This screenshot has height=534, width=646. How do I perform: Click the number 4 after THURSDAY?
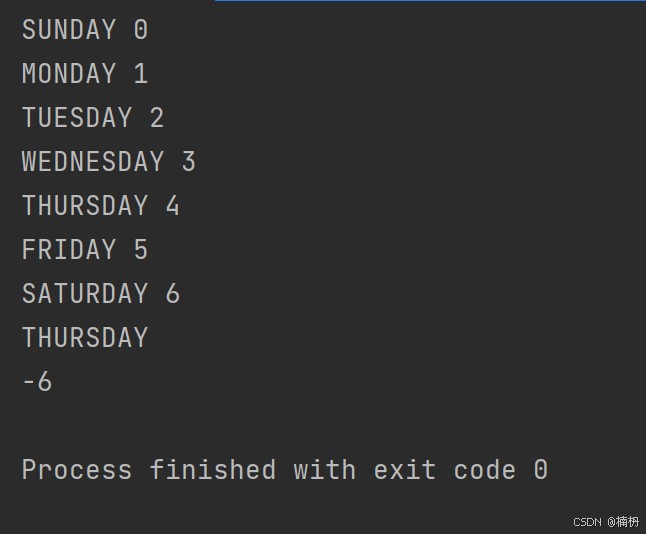click(173, 206)
